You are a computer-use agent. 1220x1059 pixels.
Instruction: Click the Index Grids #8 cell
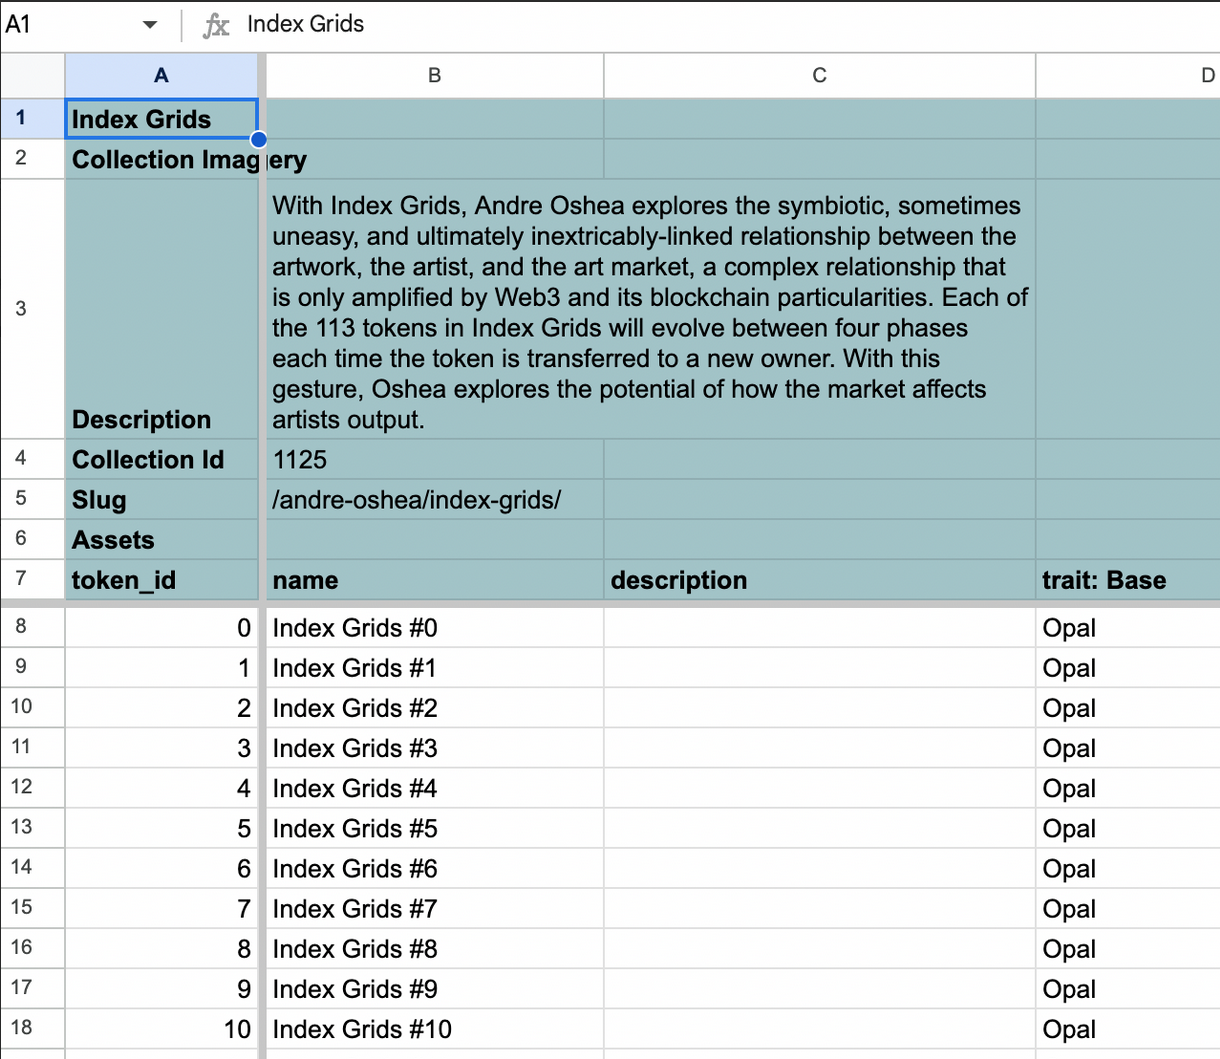coord(434,948)
